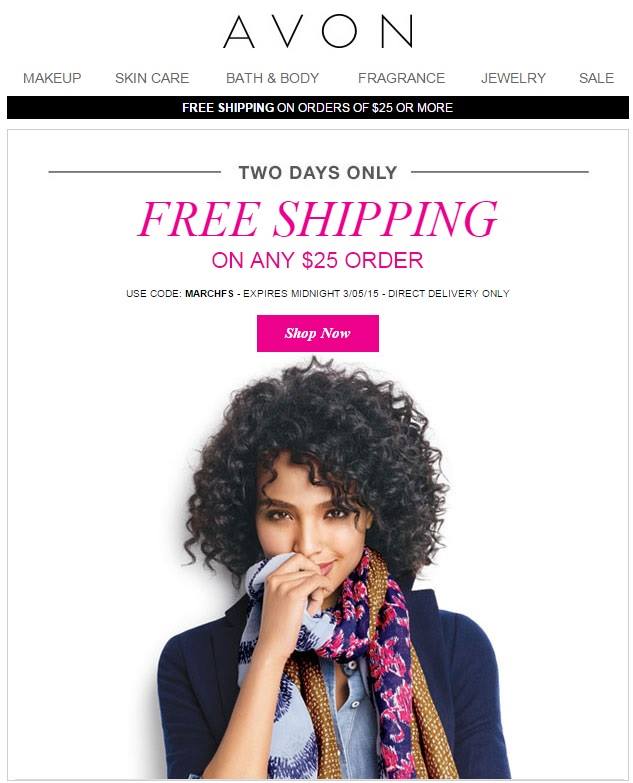633x783 pixels.
Task: Open the MAKEUP category
Action: coord(52,78)
